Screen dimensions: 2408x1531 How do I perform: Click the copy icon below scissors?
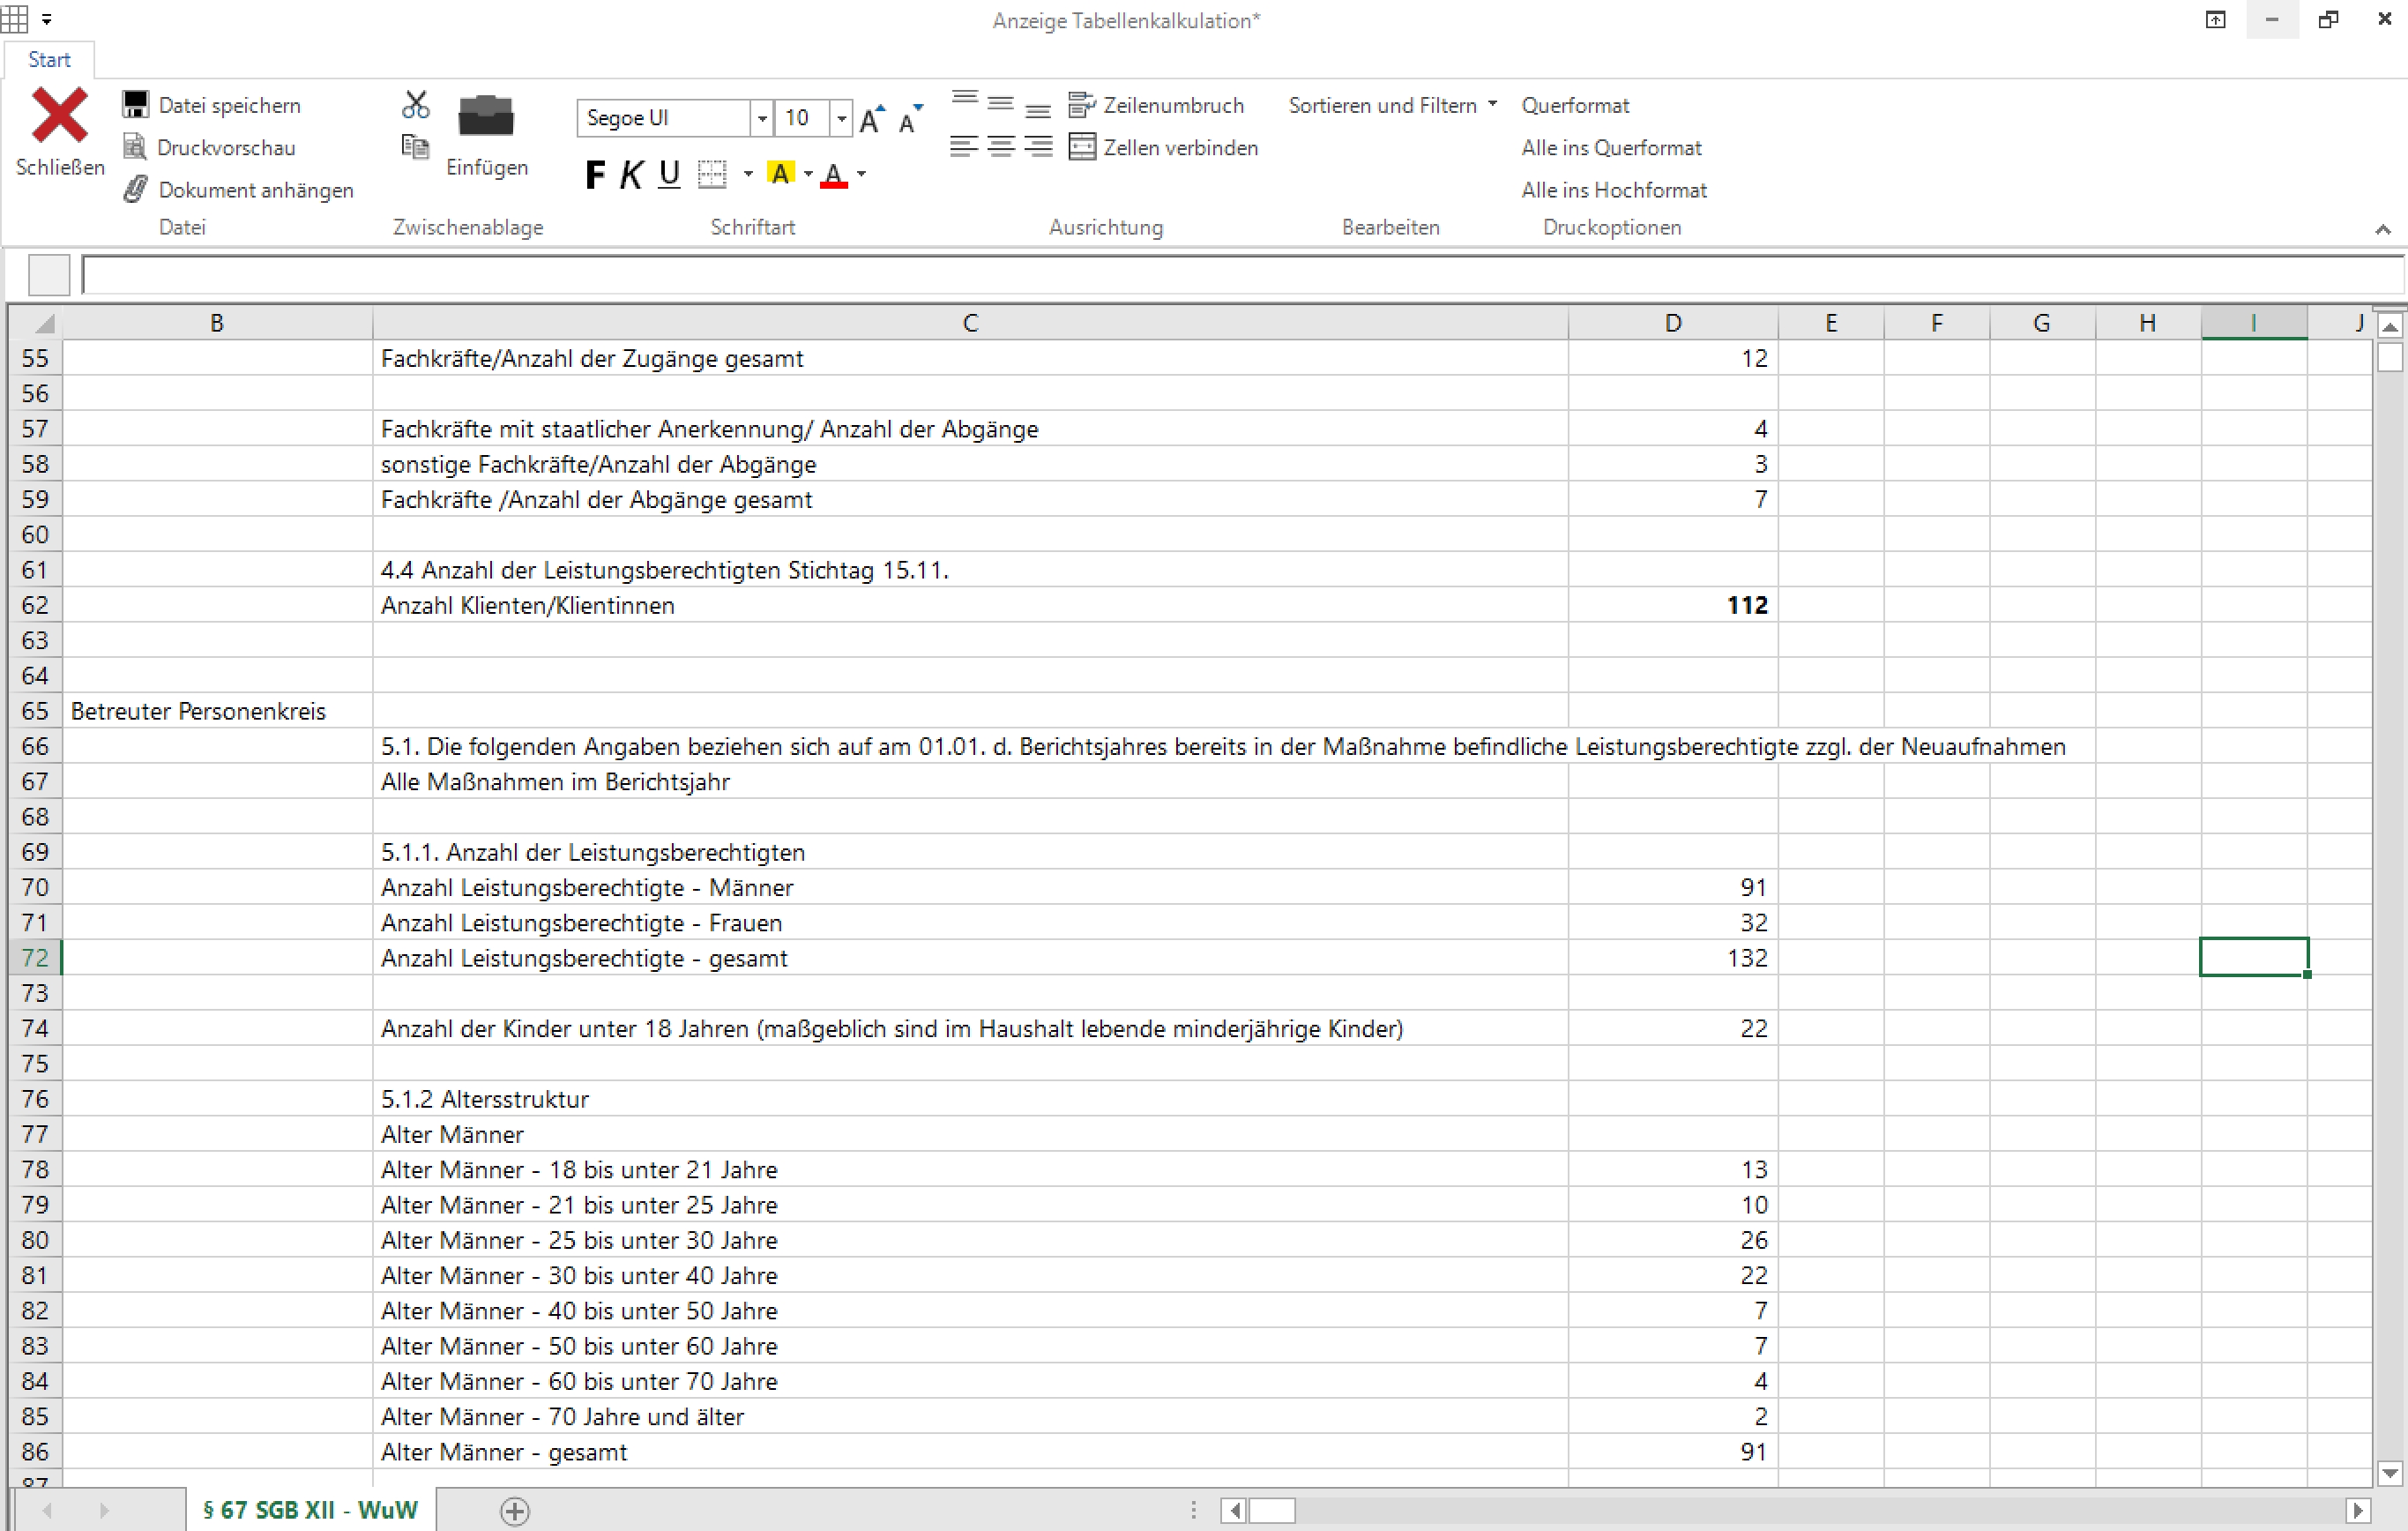[x=415, y=146]
